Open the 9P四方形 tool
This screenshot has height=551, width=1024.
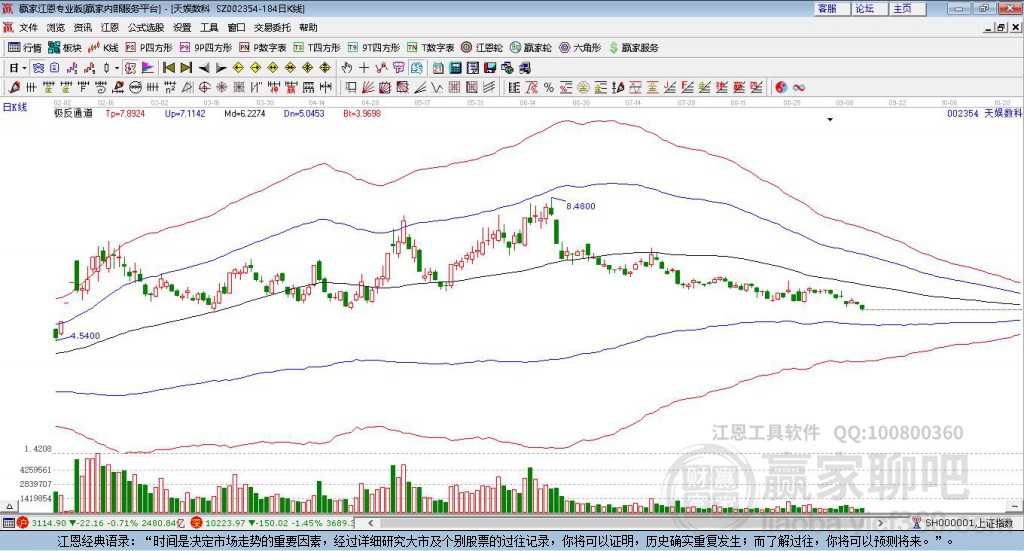206,48
